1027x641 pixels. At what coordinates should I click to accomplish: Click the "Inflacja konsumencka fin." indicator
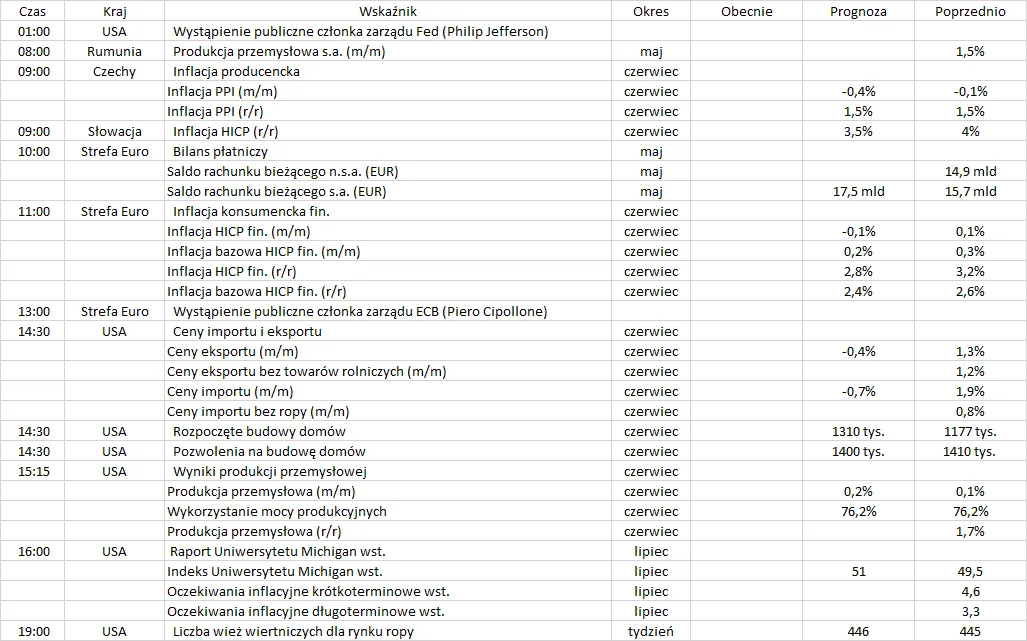(252, 211)
